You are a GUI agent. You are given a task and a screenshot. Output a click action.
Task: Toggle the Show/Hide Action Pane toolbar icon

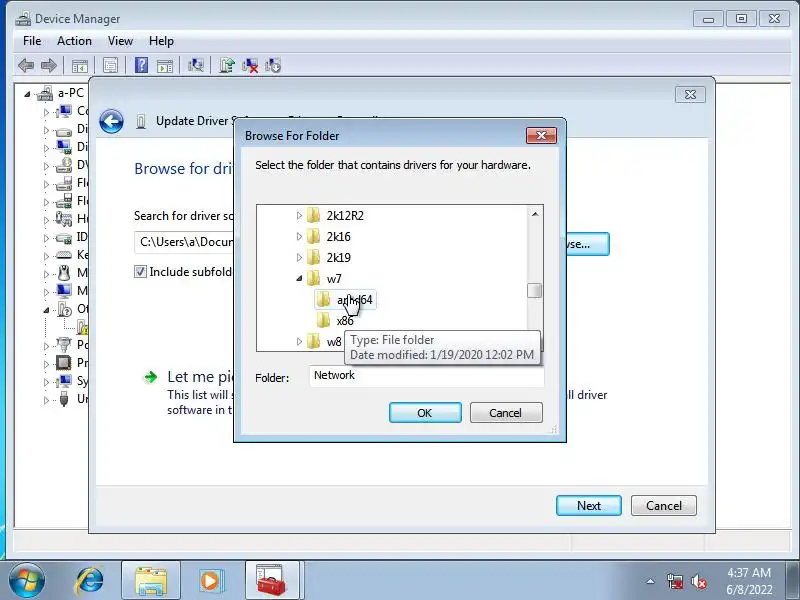click(165, 65)
